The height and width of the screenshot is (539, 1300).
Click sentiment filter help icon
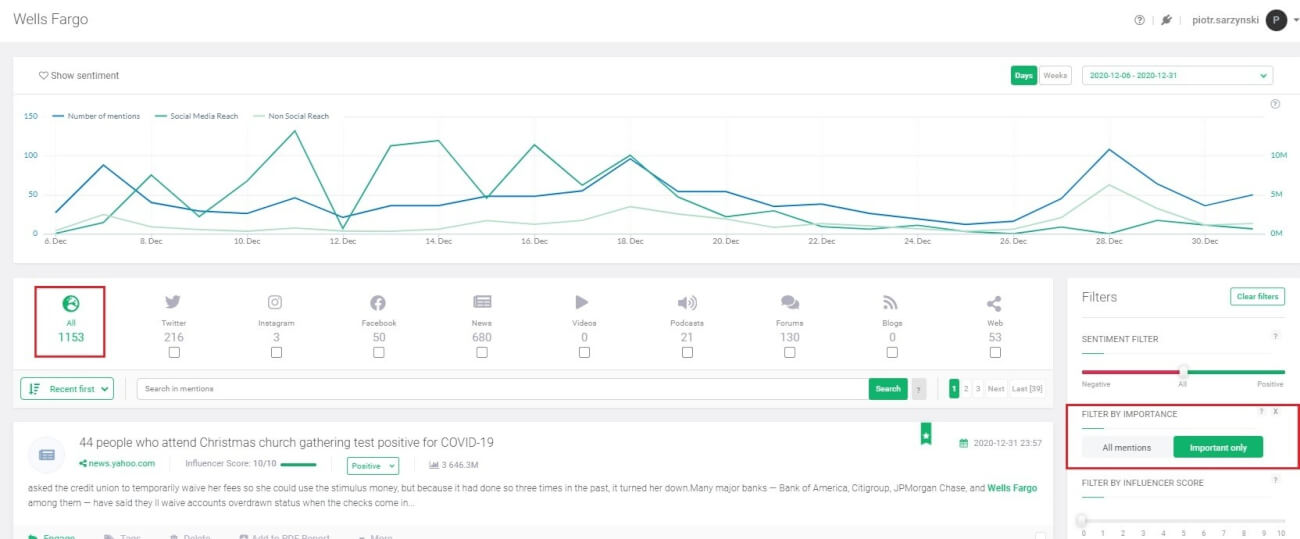(1275, 337)
